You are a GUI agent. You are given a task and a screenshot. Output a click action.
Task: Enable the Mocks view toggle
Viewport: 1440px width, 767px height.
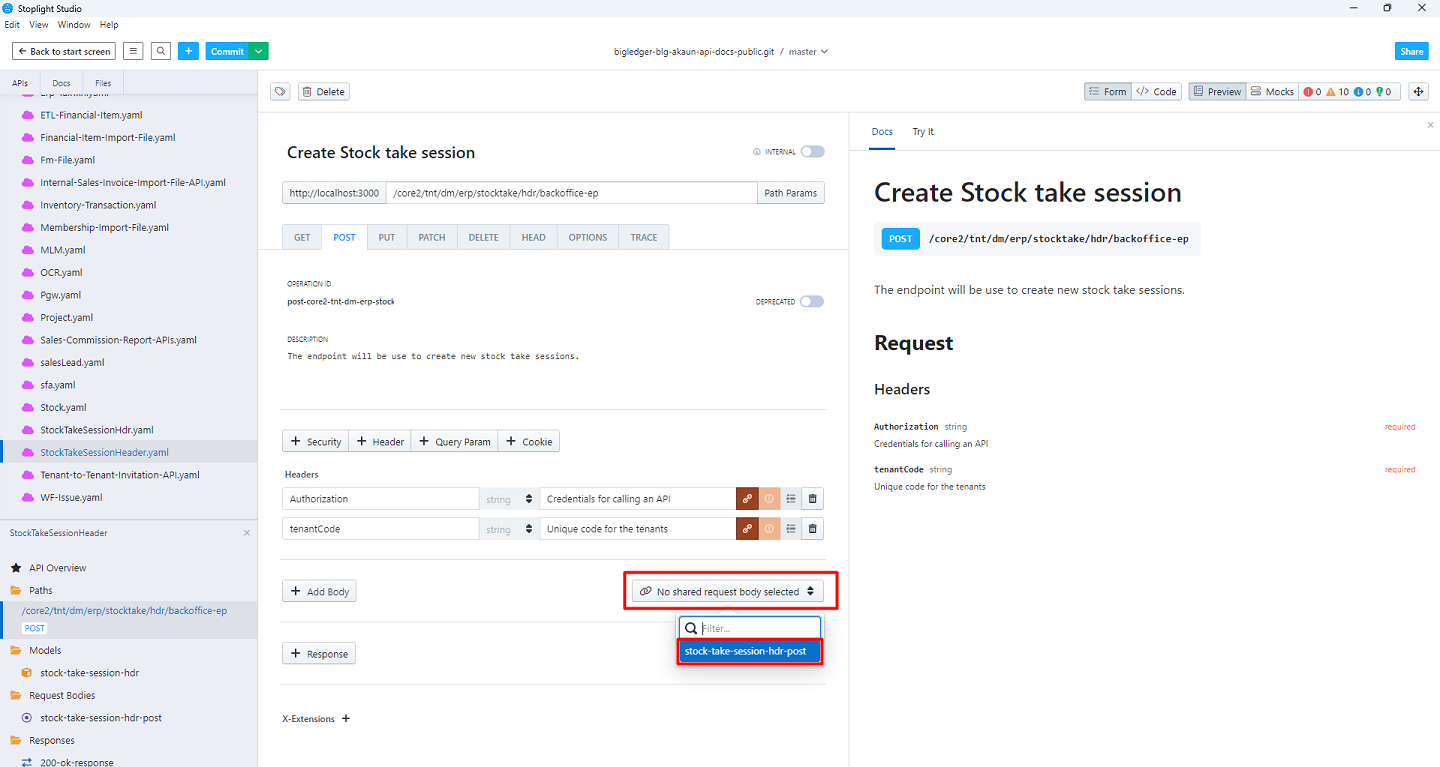click(1272, 92)
